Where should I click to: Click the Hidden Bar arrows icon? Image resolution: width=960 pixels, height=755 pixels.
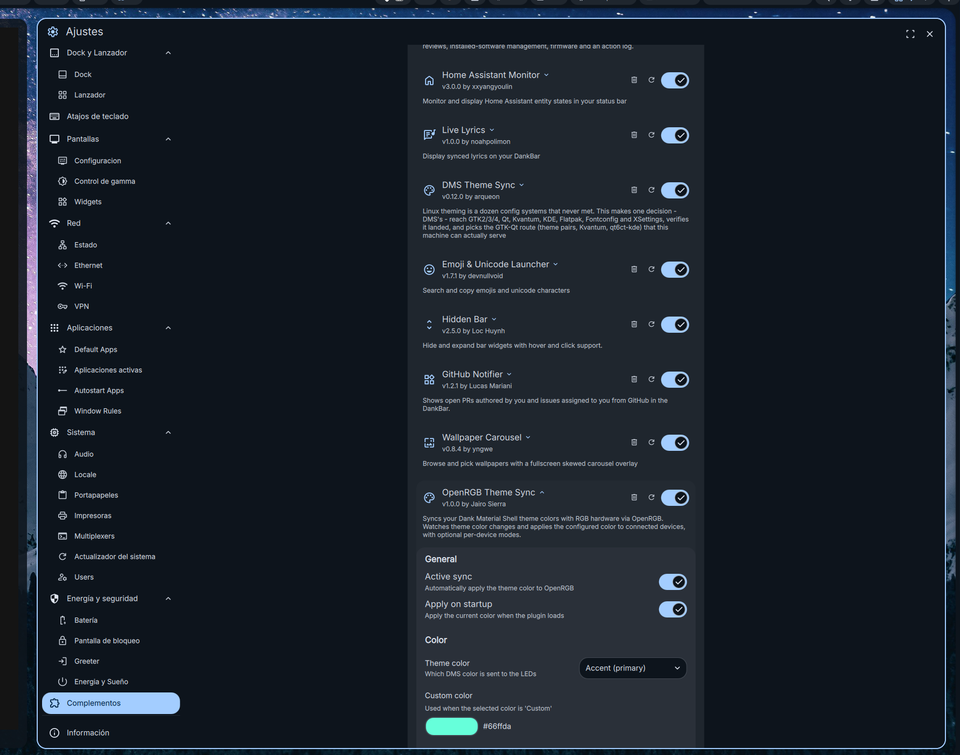click(429, 325)
